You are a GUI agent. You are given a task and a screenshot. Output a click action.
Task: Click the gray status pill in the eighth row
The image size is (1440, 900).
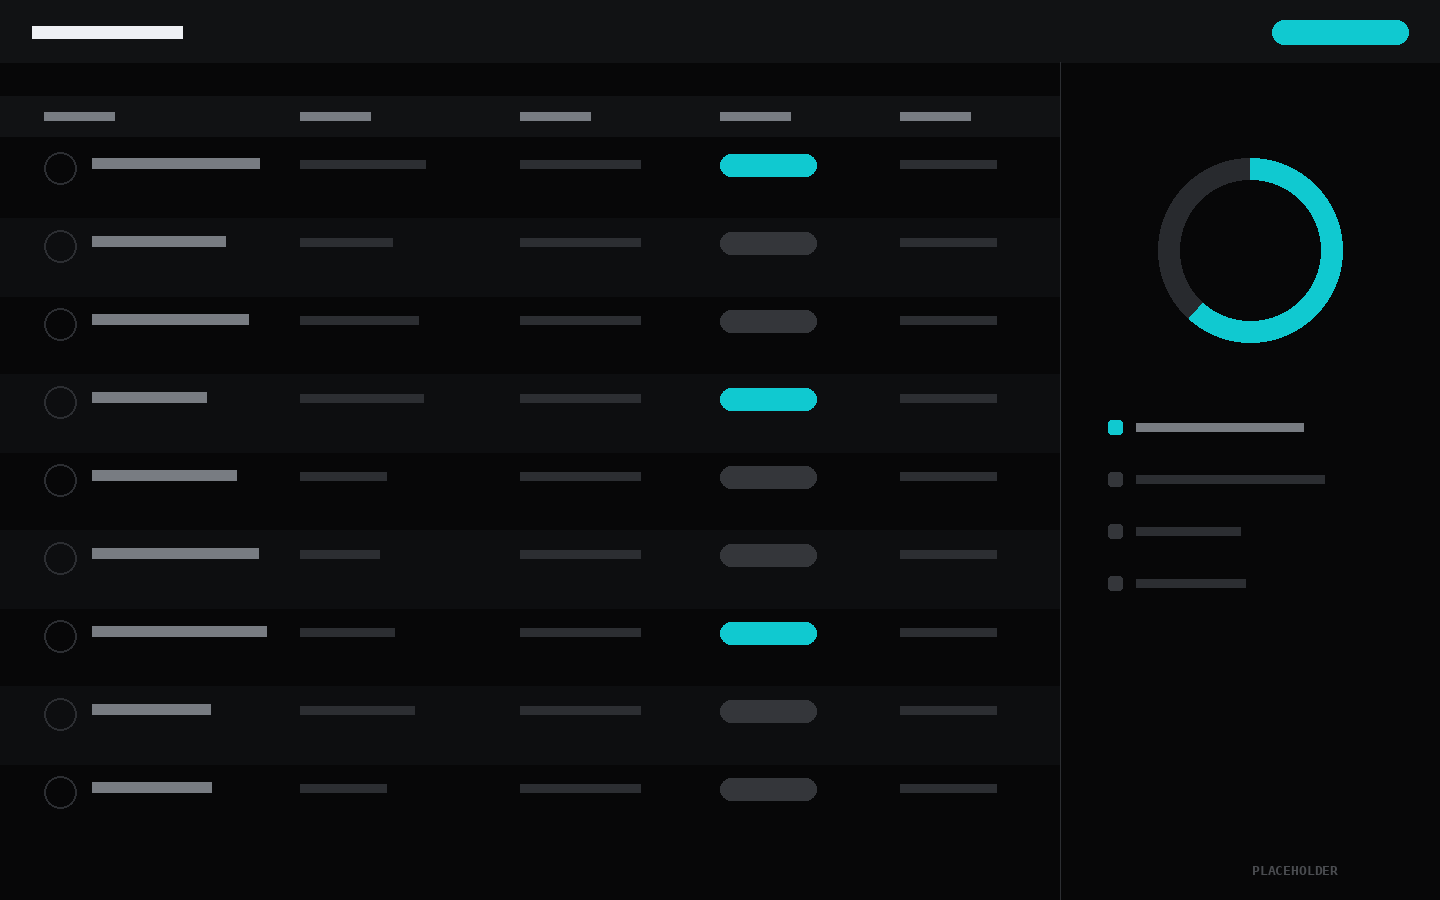tap(768, 711)
